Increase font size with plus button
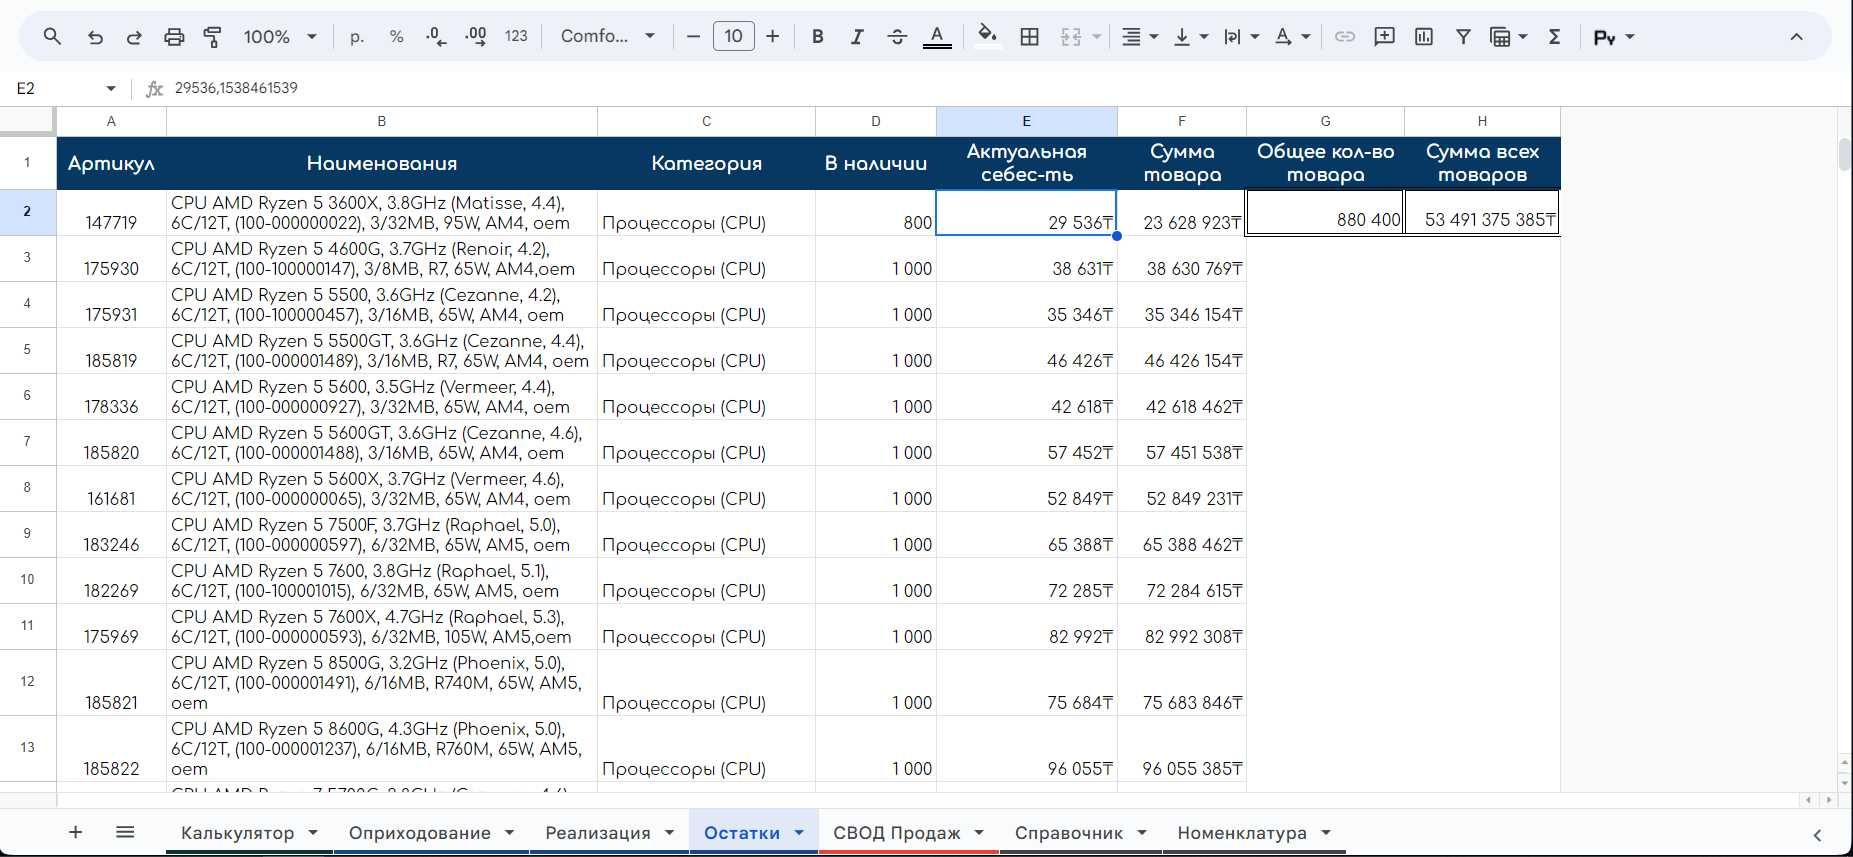Viewport: 1853px width, 857px height. [772, 36]
